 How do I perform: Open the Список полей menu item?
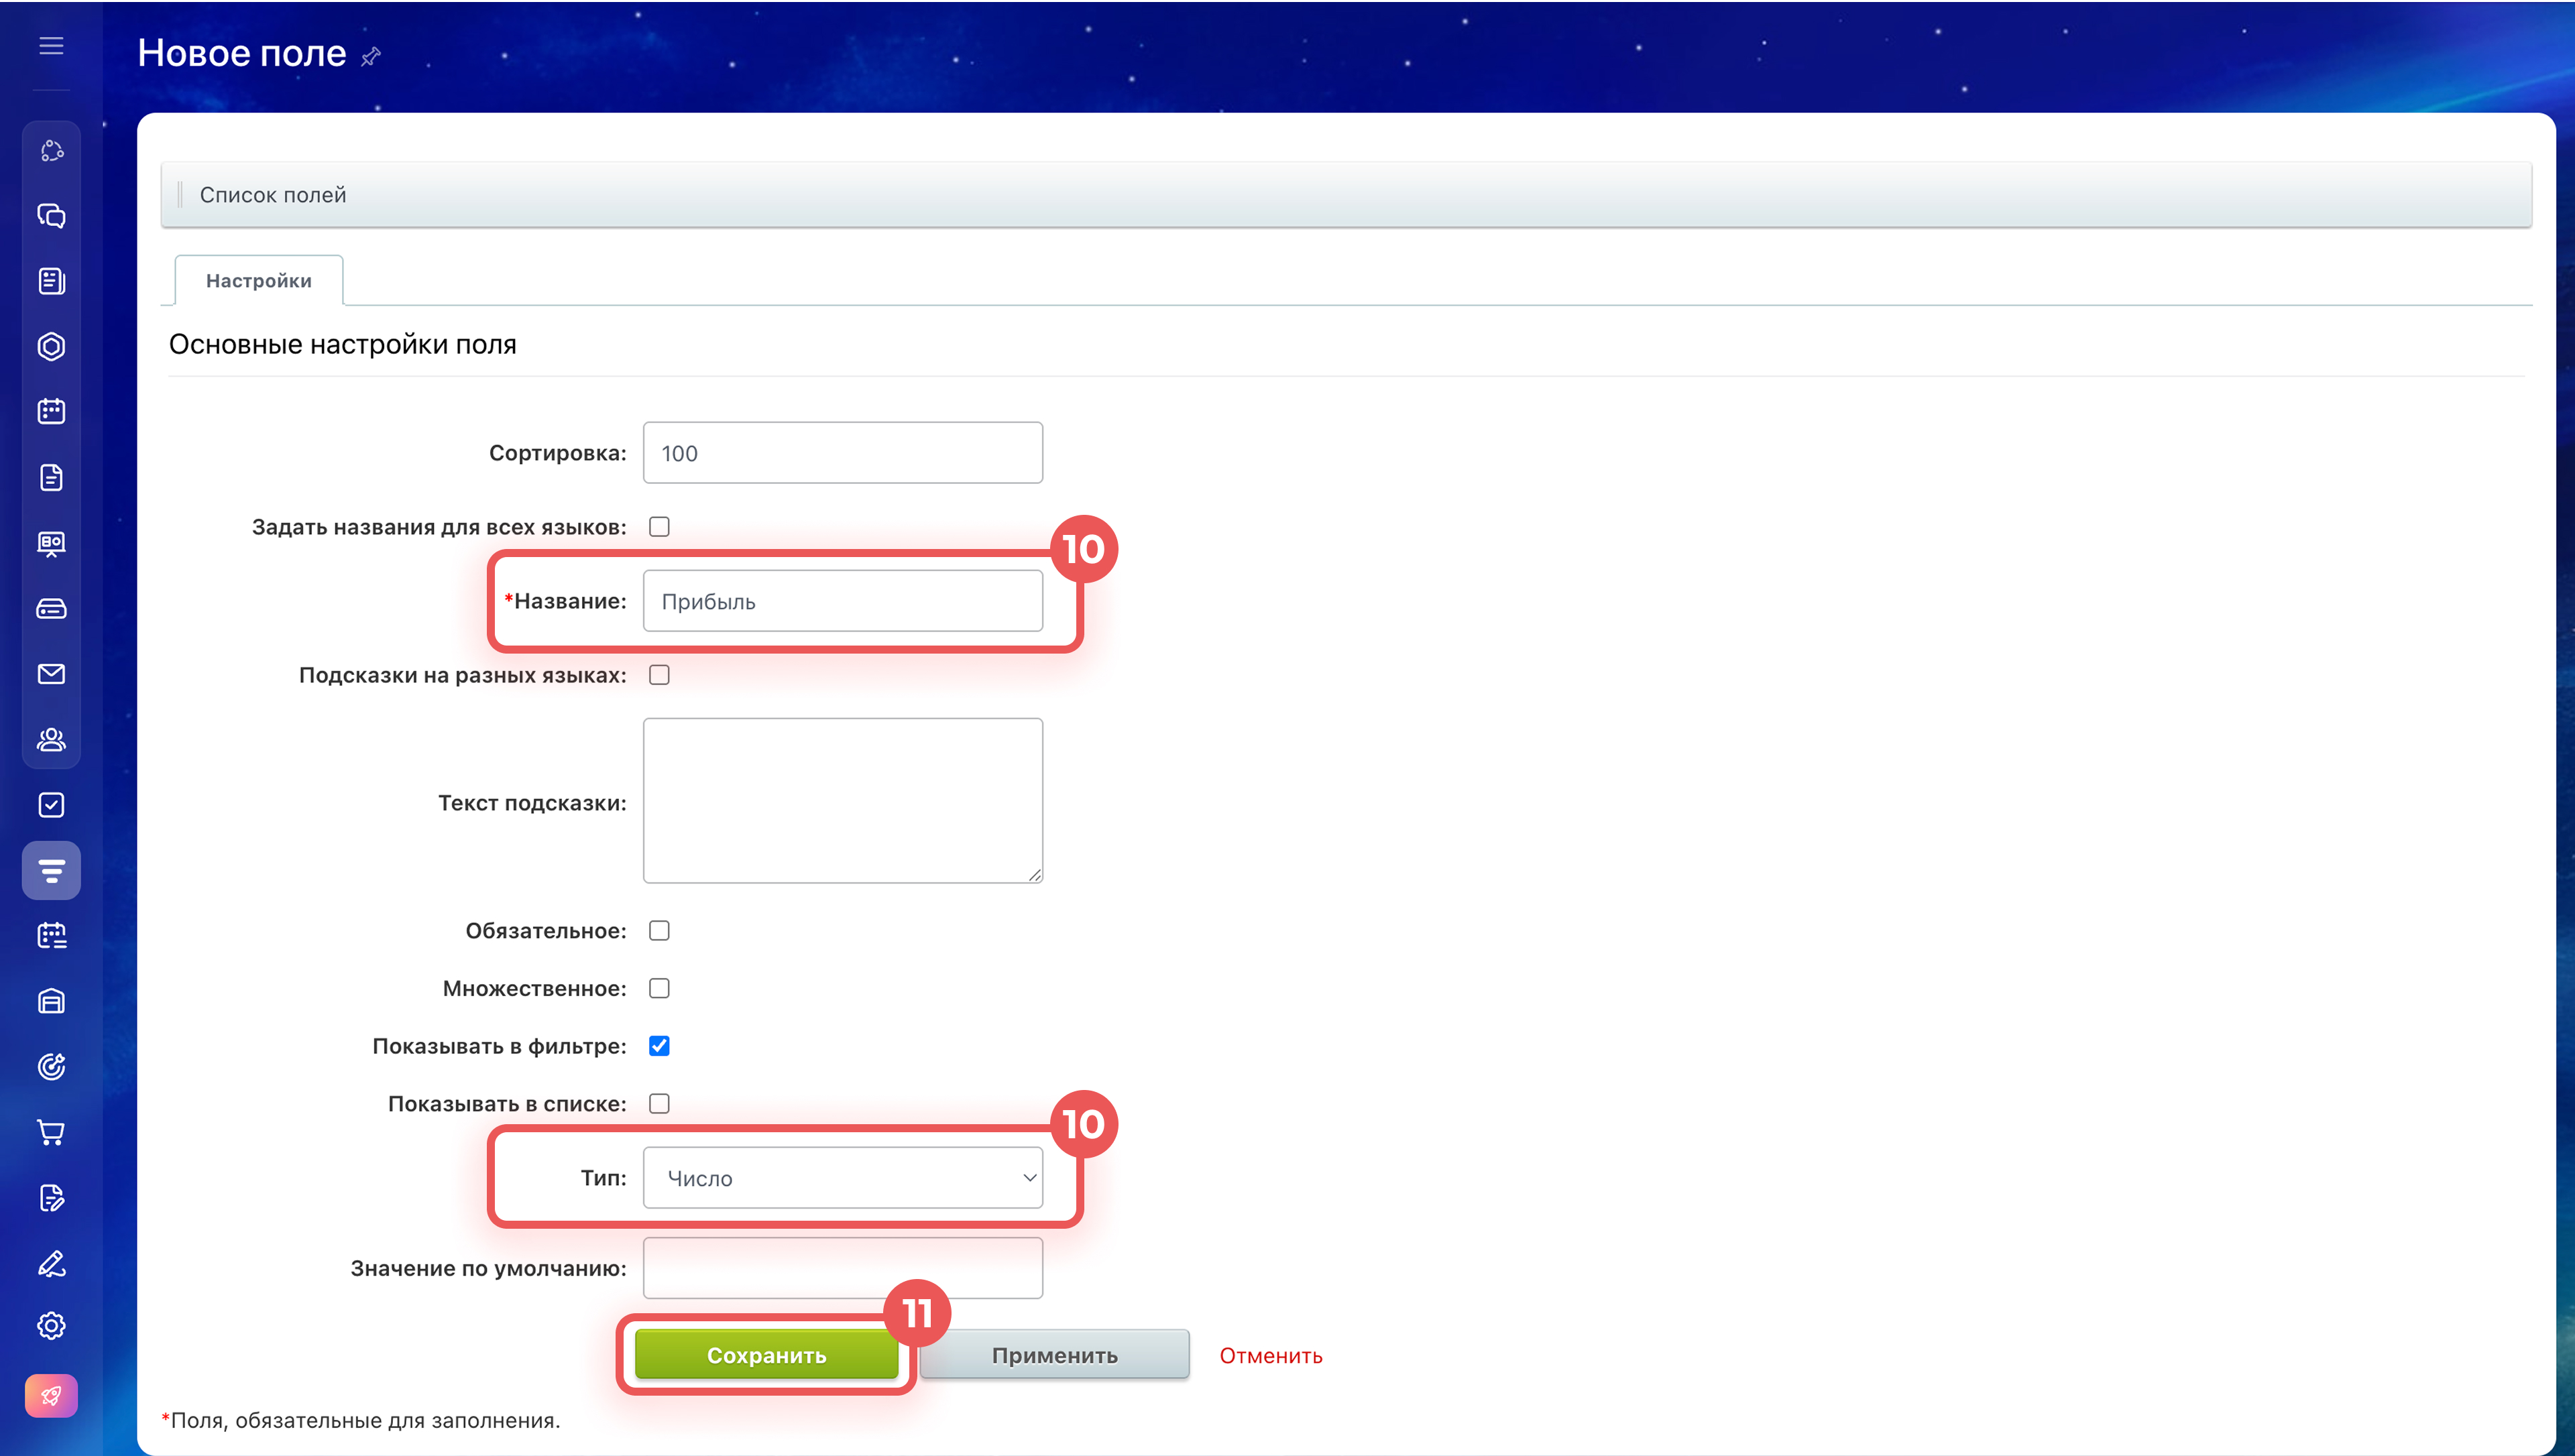pos(273,195)
